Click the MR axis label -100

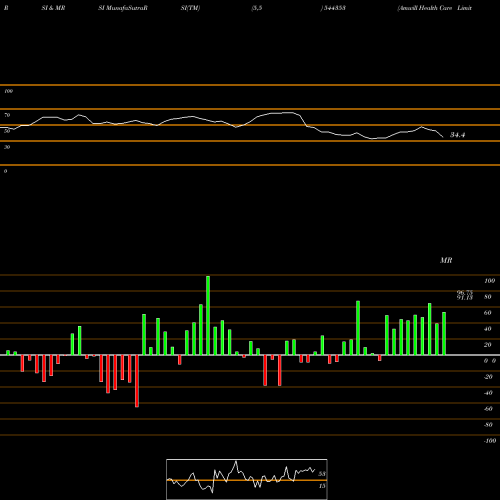tap(490, 441)
